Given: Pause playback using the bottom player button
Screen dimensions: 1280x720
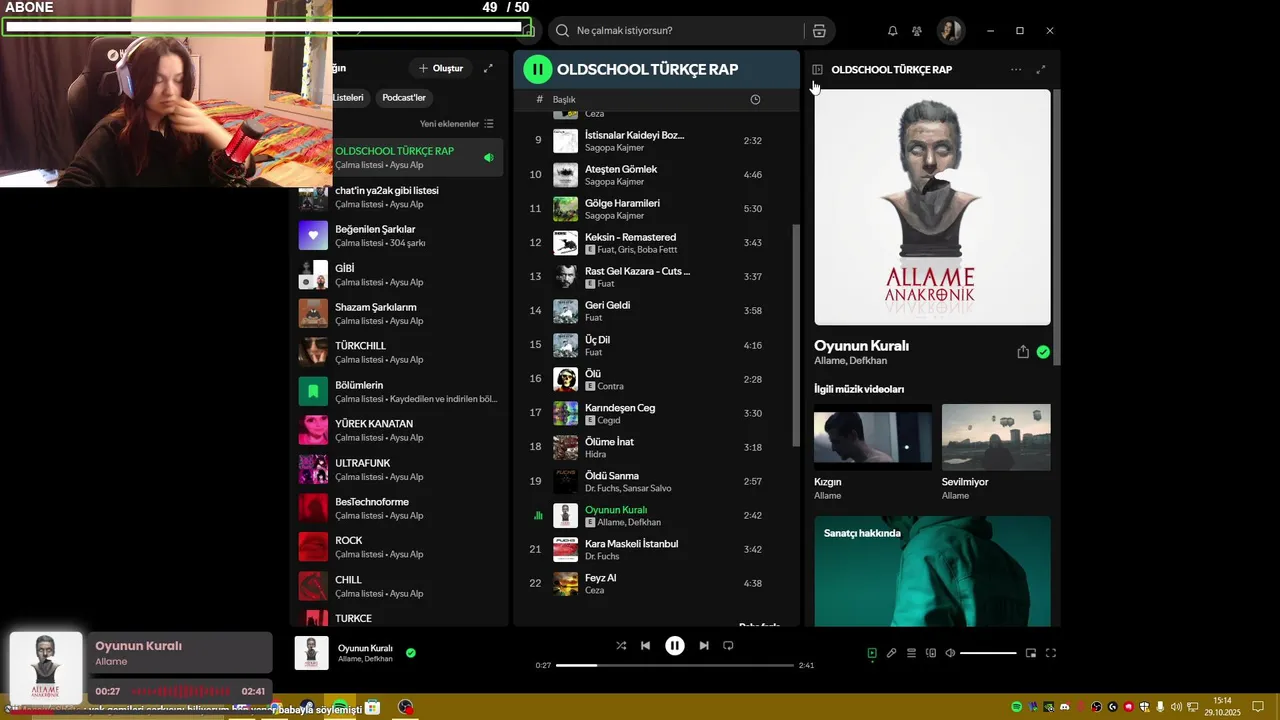Looking at the screenshot, I should [675, 646].
